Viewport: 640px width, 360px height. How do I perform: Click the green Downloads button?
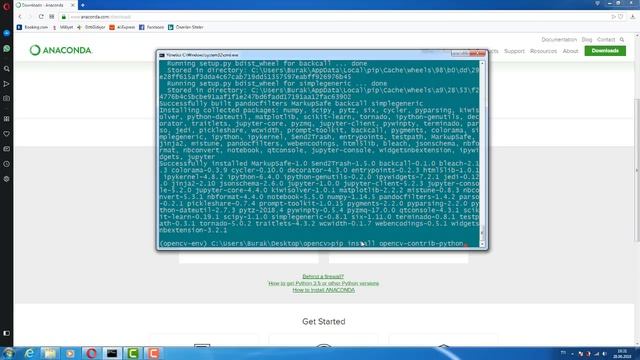[605, 51]
